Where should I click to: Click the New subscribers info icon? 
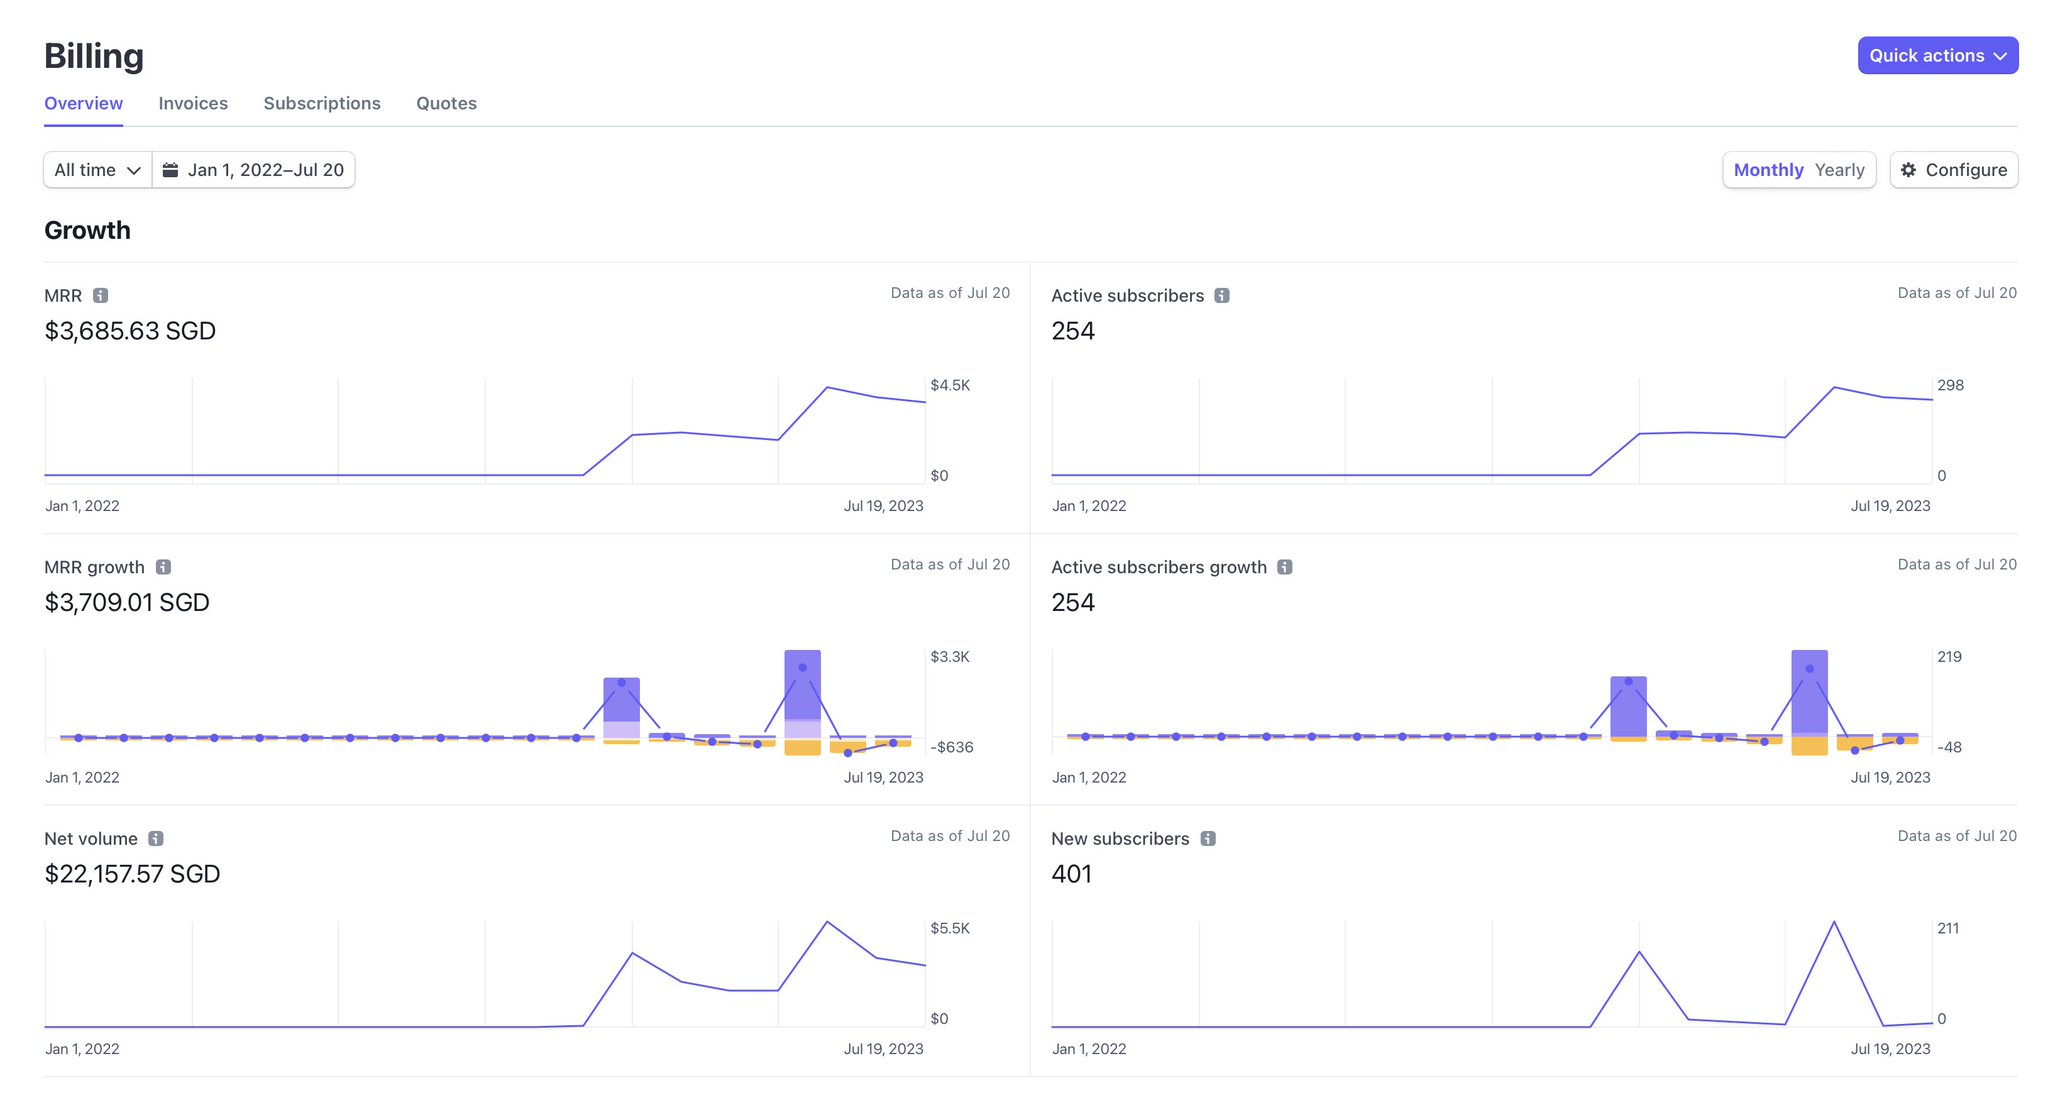(1208, 838)
